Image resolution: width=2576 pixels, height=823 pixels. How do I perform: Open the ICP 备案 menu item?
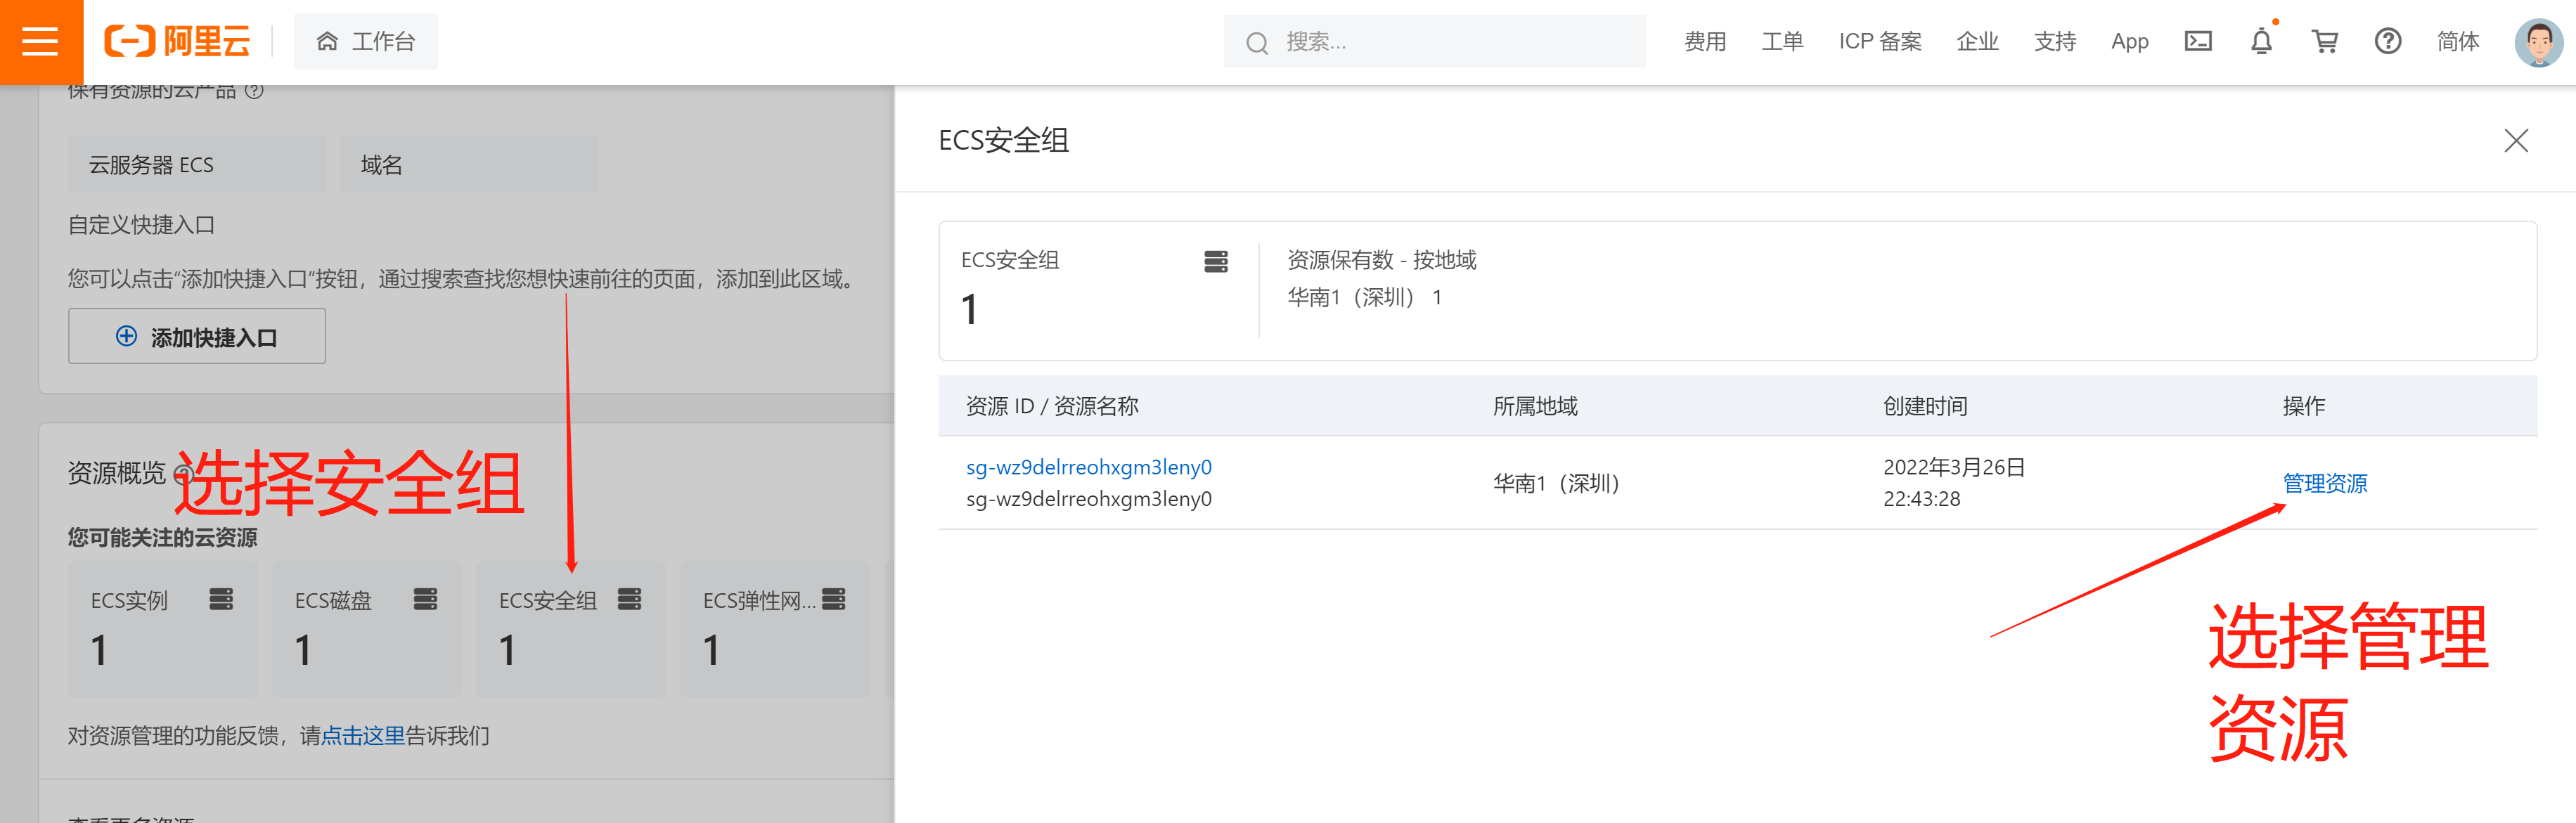1879,41
